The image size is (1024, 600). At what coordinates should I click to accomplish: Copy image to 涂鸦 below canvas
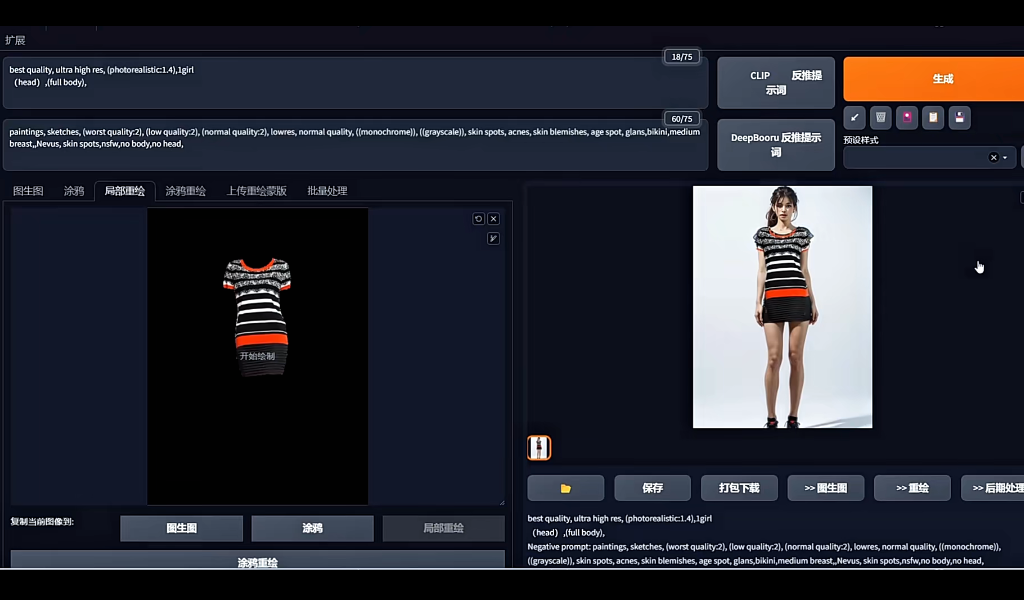pyautogui.click(x=312, y=528)
